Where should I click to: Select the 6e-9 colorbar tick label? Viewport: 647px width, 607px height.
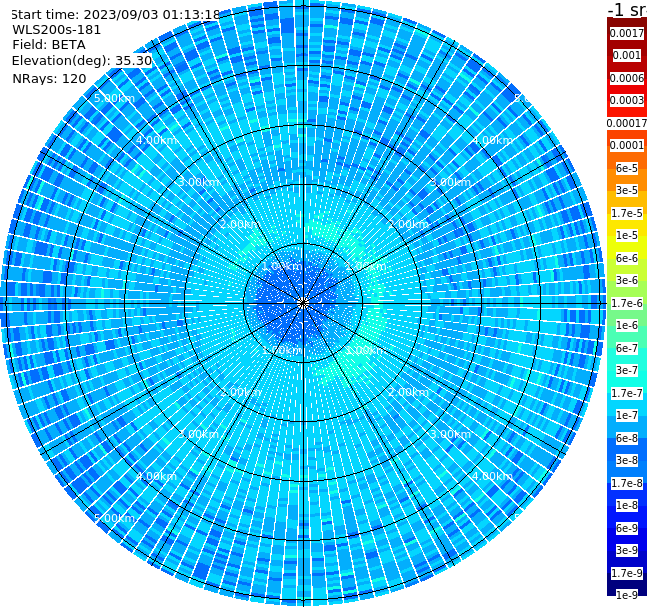click(627, 528)
